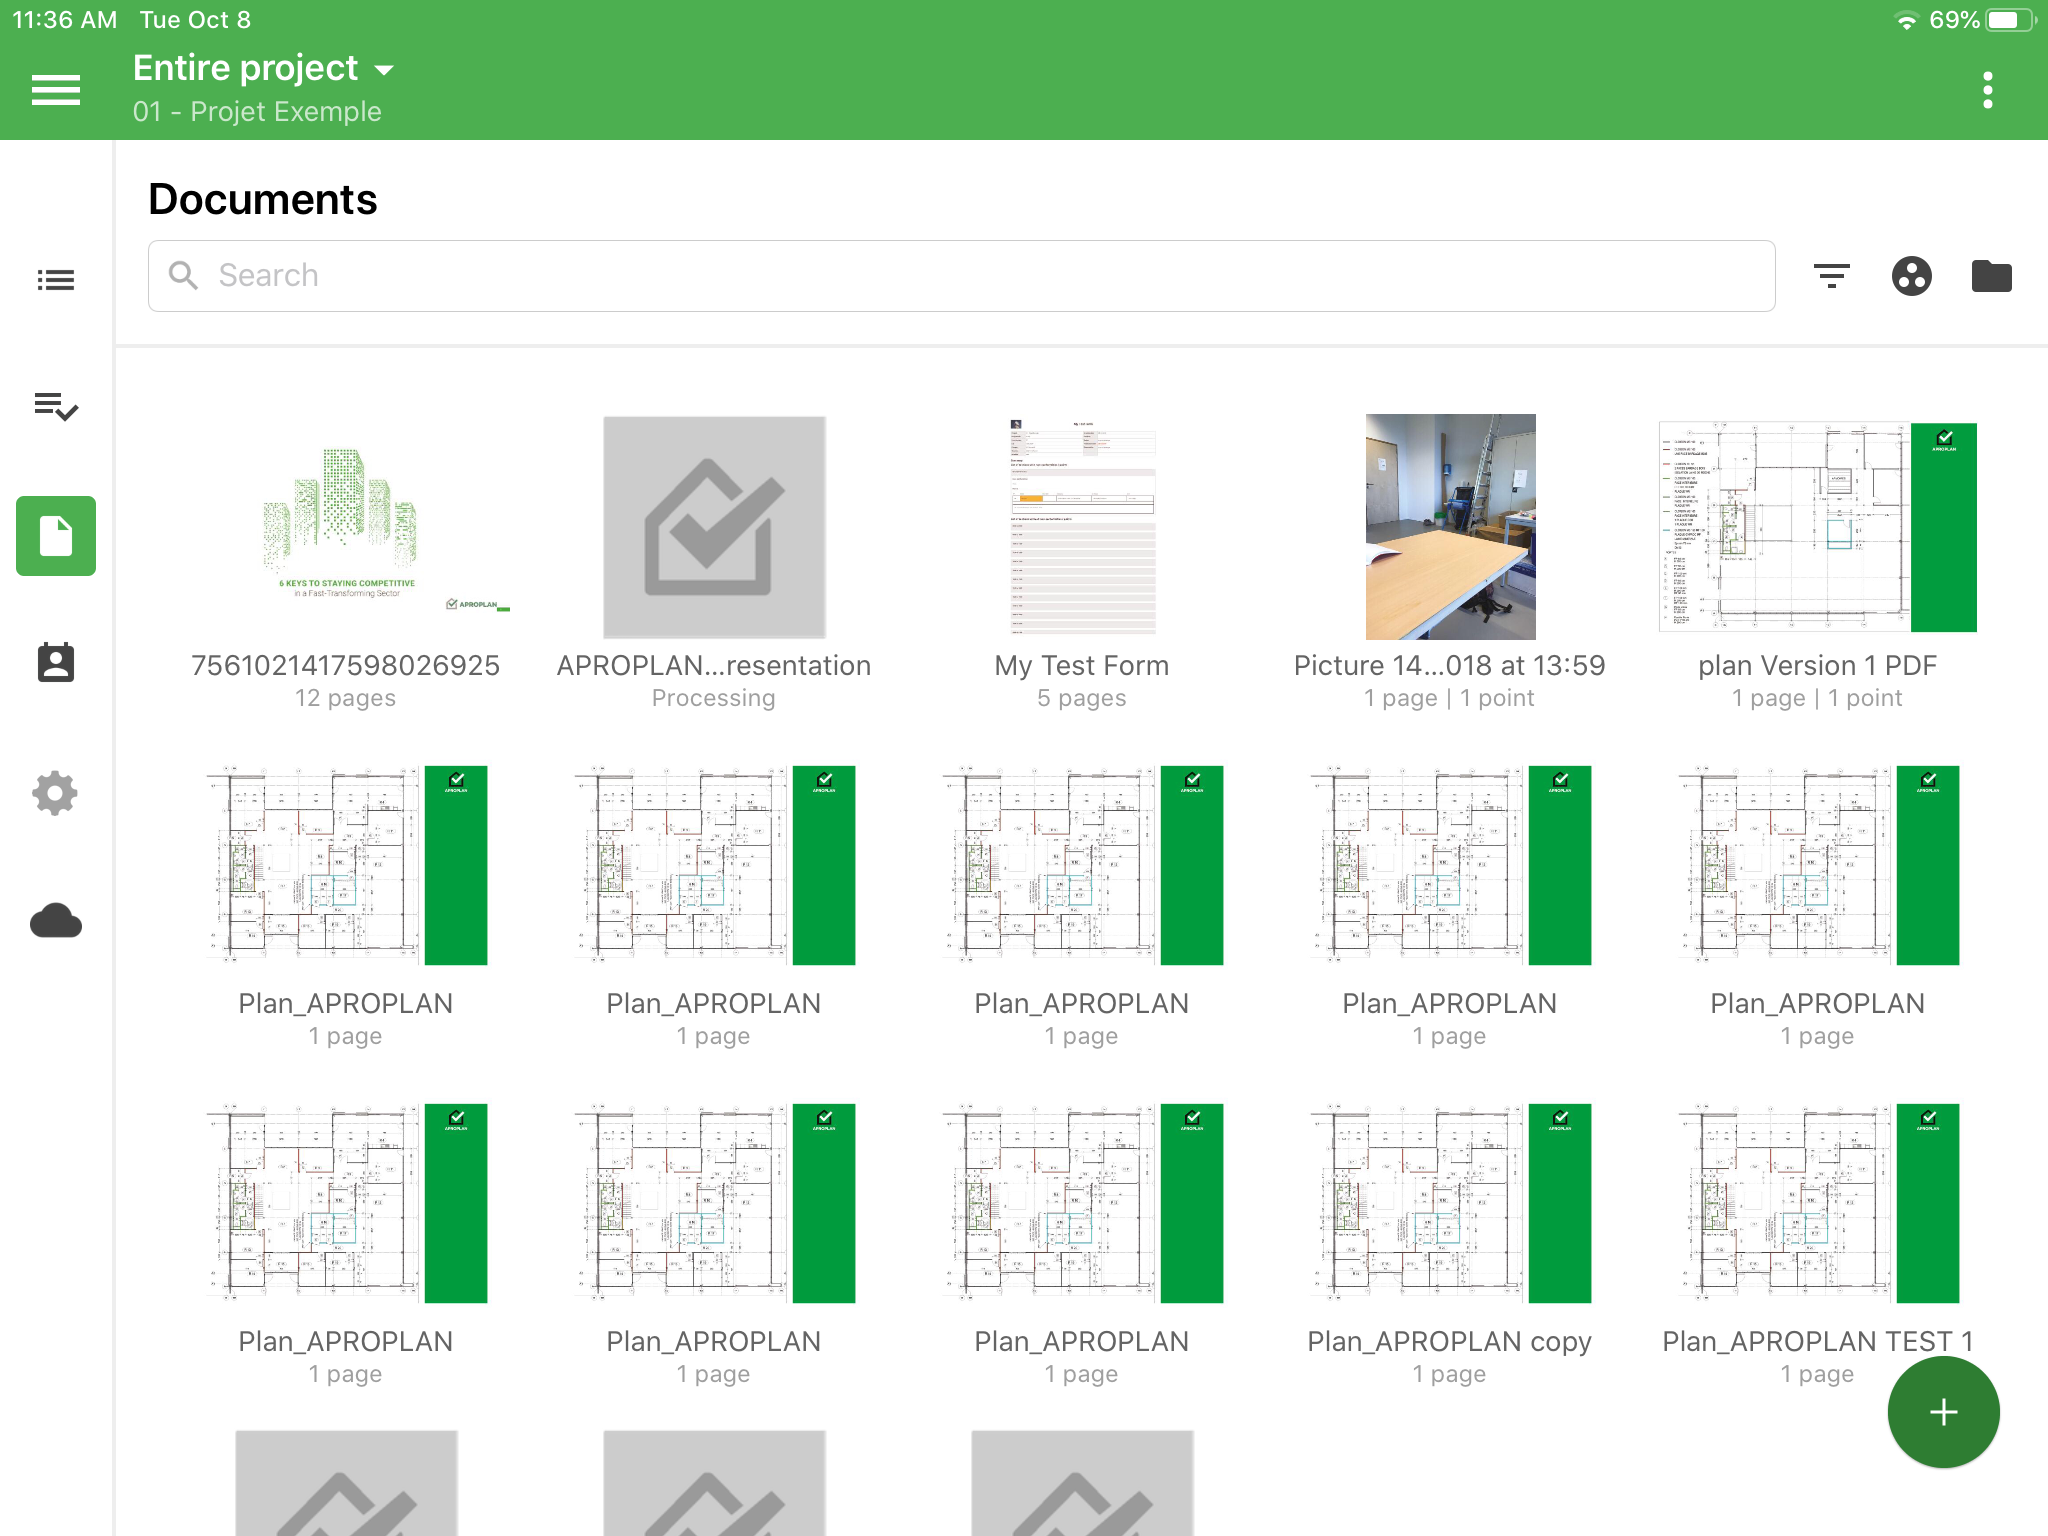
Task: Tap the Wi-Fi icon in status bar
Action: [1906, 20]
